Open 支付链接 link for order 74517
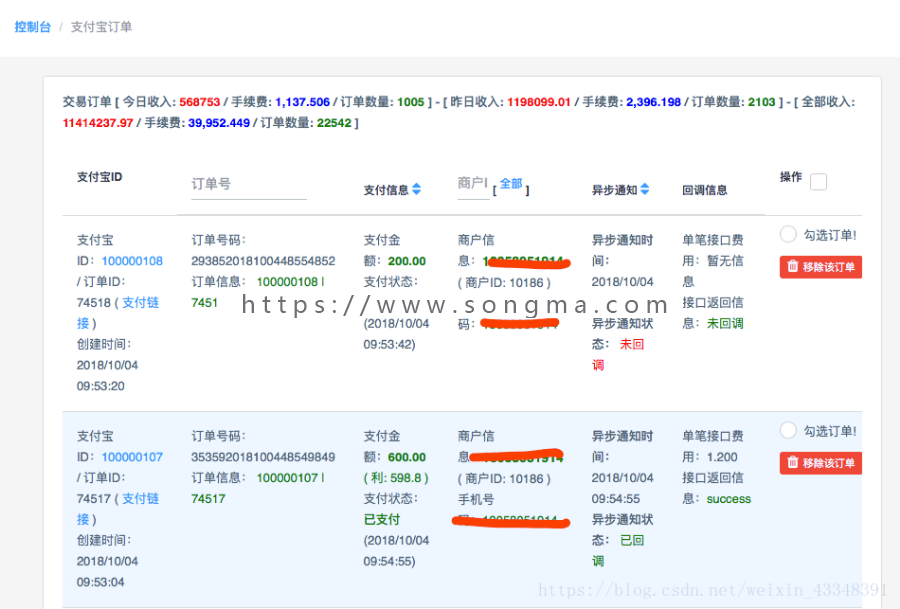The height and width of the screenshot is (609, 900). click(x=118, y=509)
